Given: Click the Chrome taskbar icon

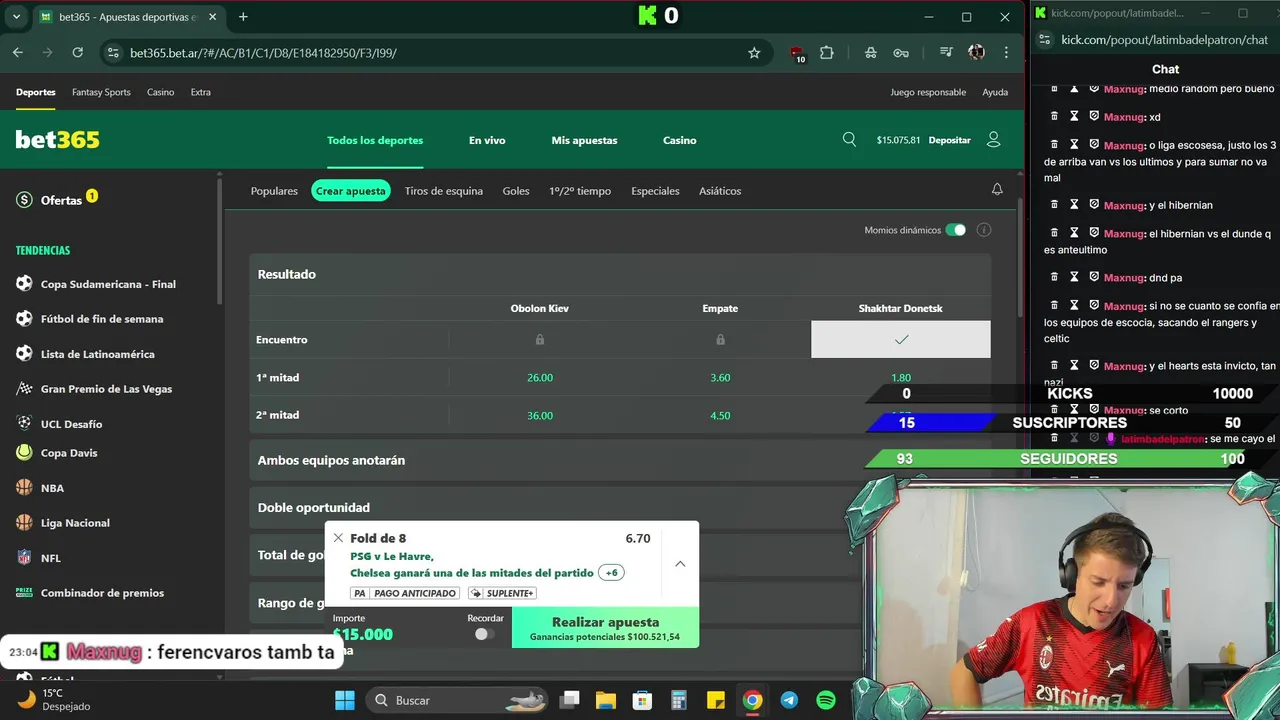Looking at the screenshot, I should [752, 700].
